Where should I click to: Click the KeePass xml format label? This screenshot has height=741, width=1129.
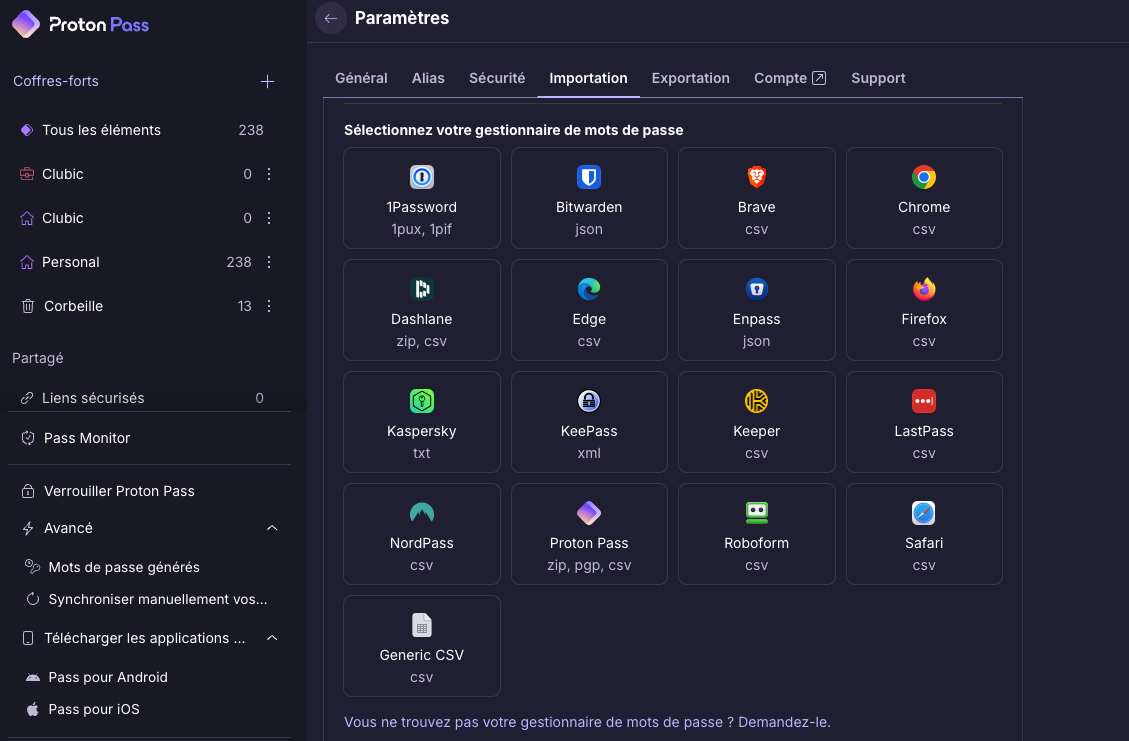click(589, 454)
